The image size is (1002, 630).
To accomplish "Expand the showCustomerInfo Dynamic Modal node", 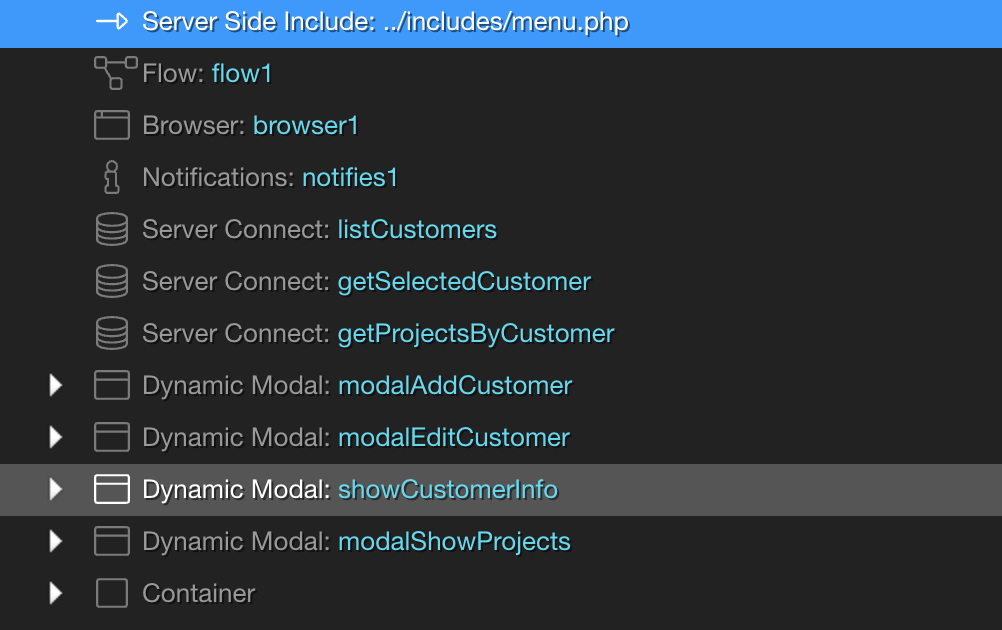I will [56, 489].
